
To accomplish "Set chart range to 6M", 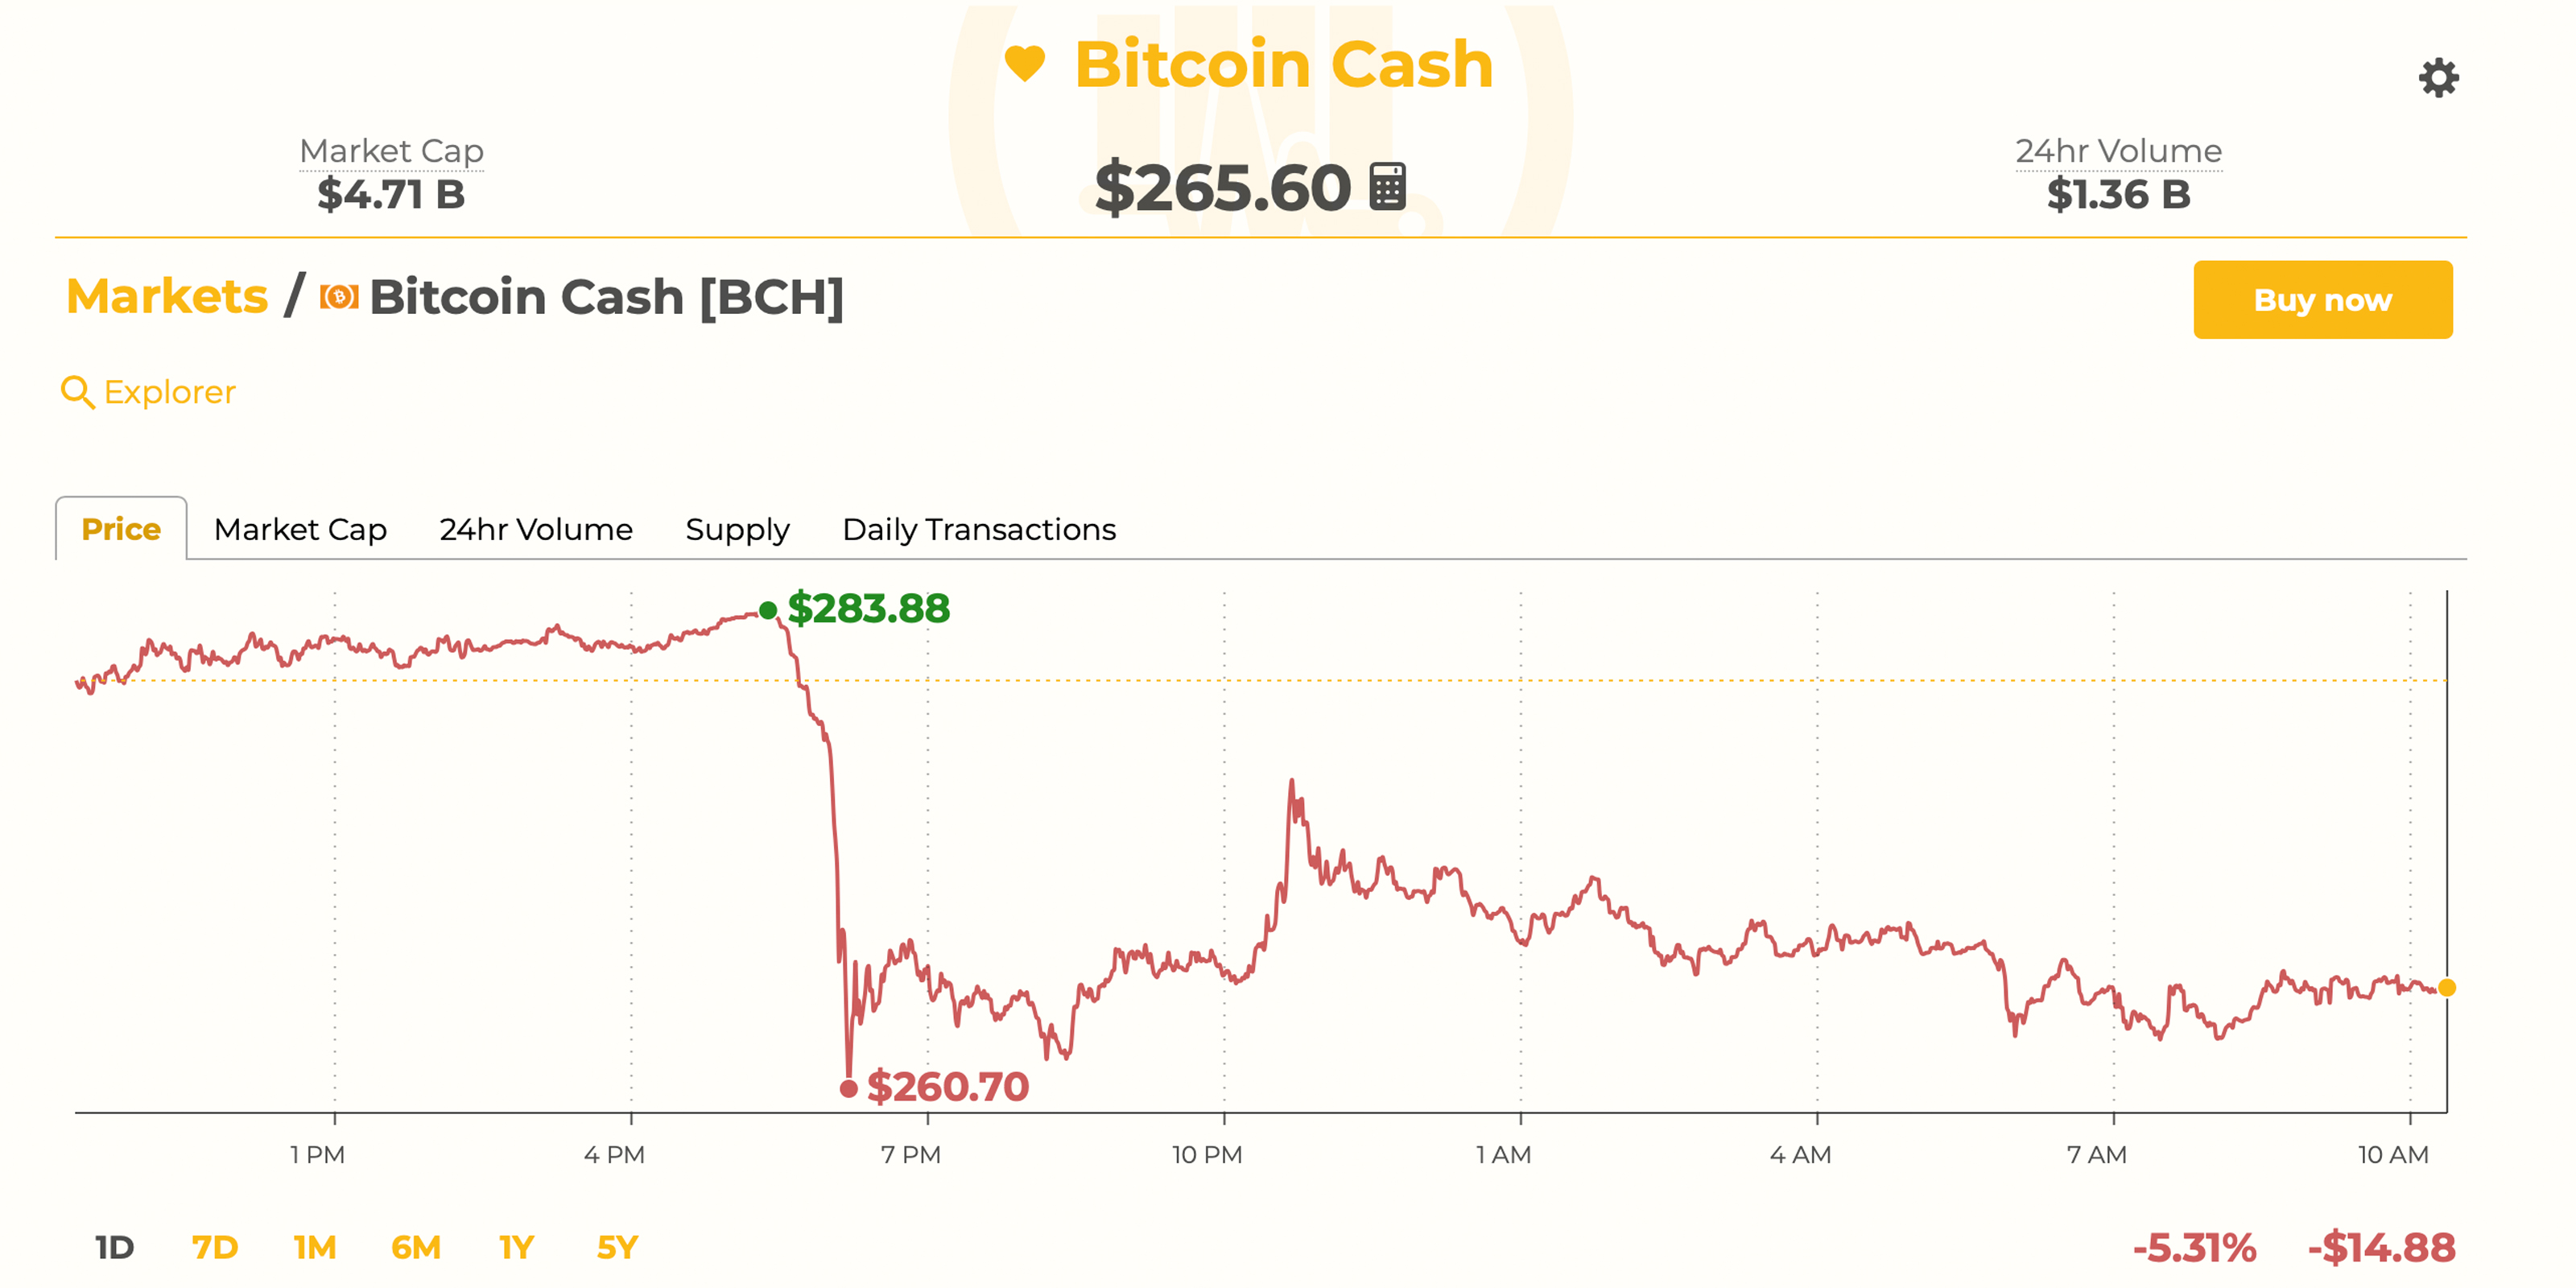I will coord(416,1247).
